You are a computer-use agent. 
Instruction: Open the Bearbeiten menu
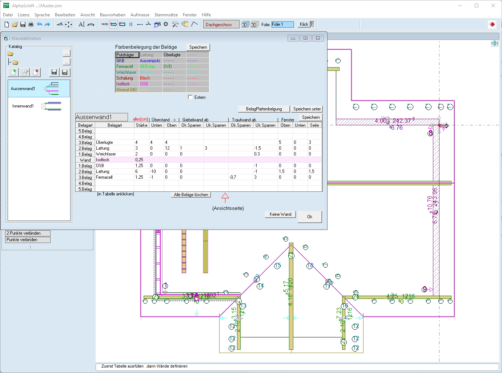click(x=65, y=15)
